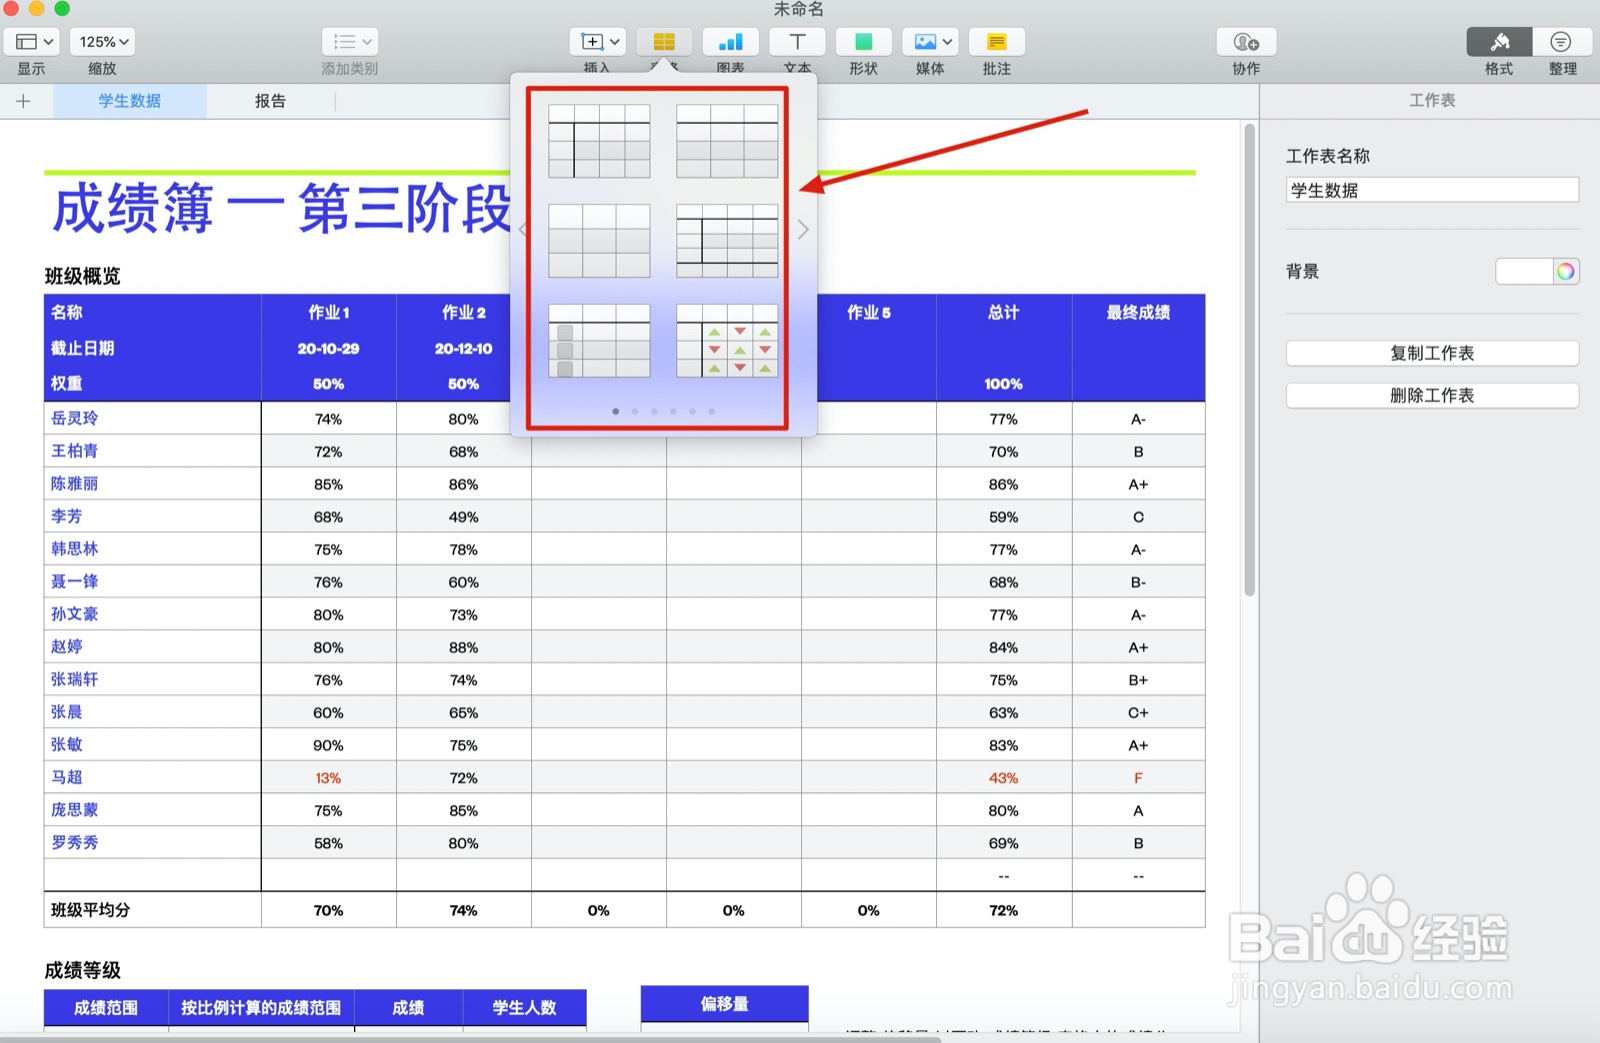The image size is (1600, 1043).
Task: Switch to the 报告 sheet tab
Action: (270, 100)
